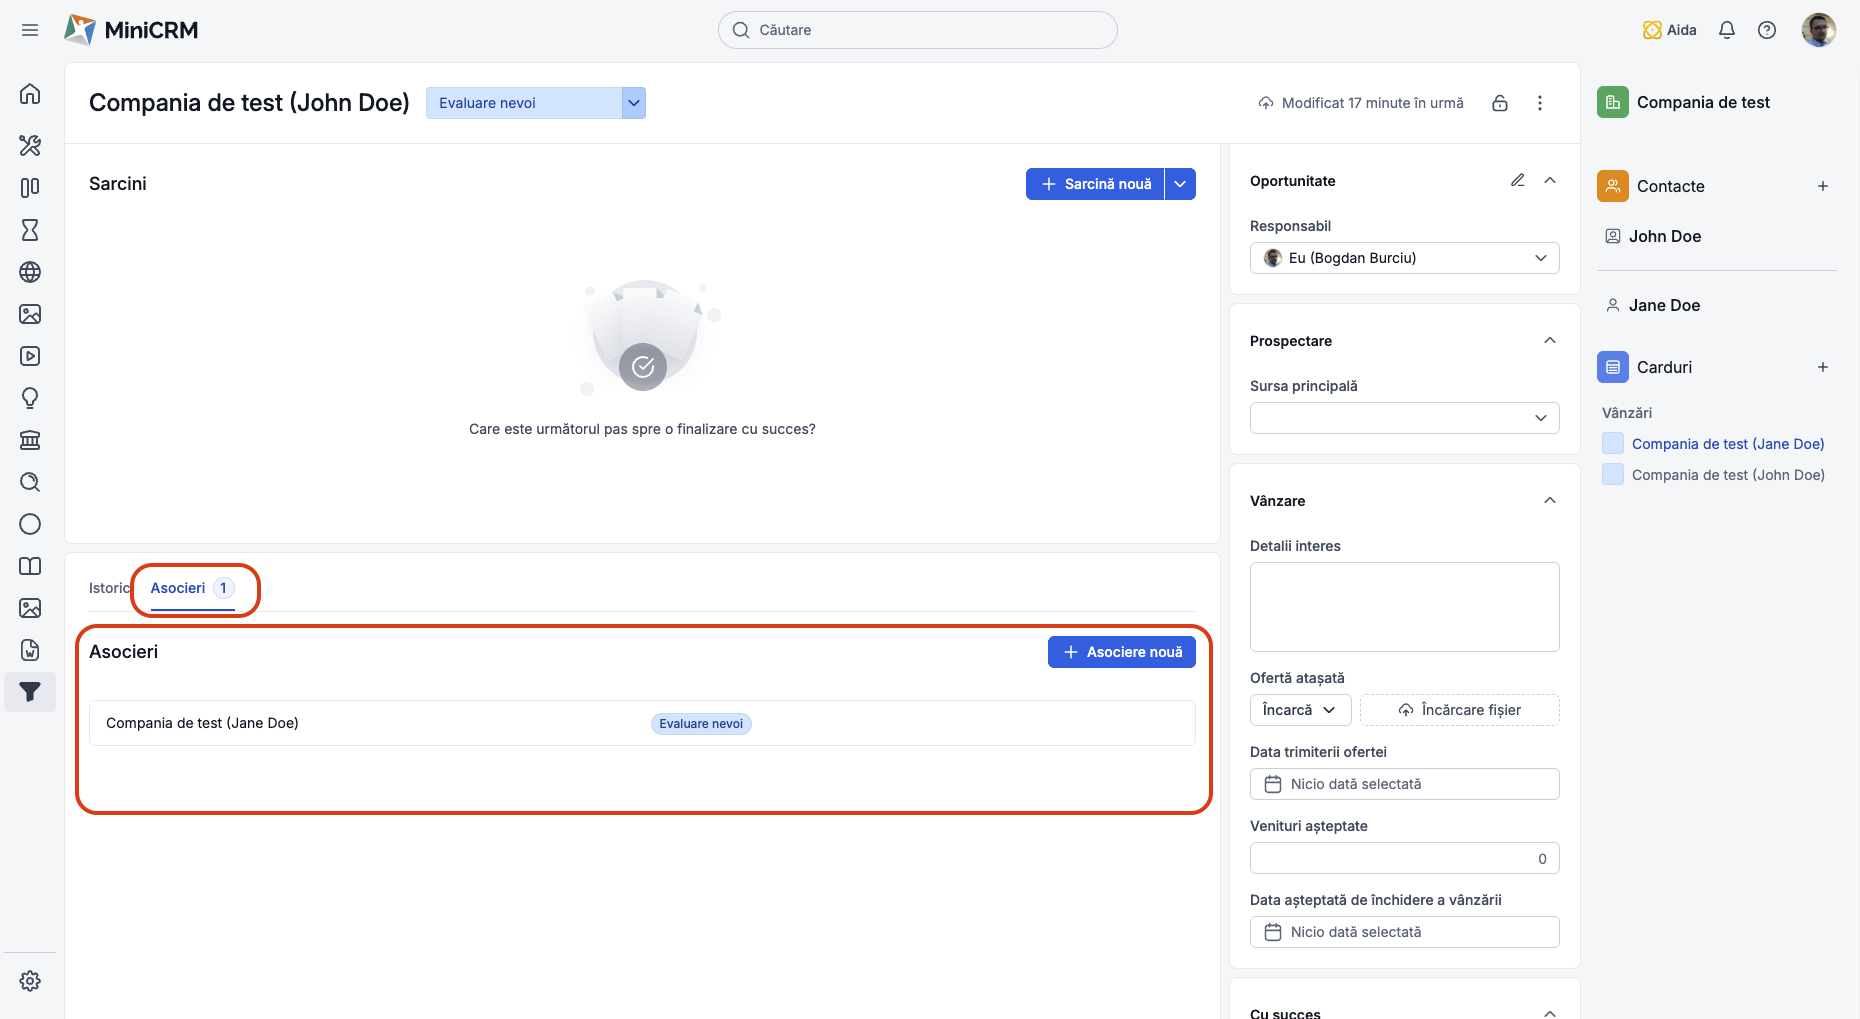Add new contact with plus icon
The image size is (1860, 1019).
click(1823, 186)
